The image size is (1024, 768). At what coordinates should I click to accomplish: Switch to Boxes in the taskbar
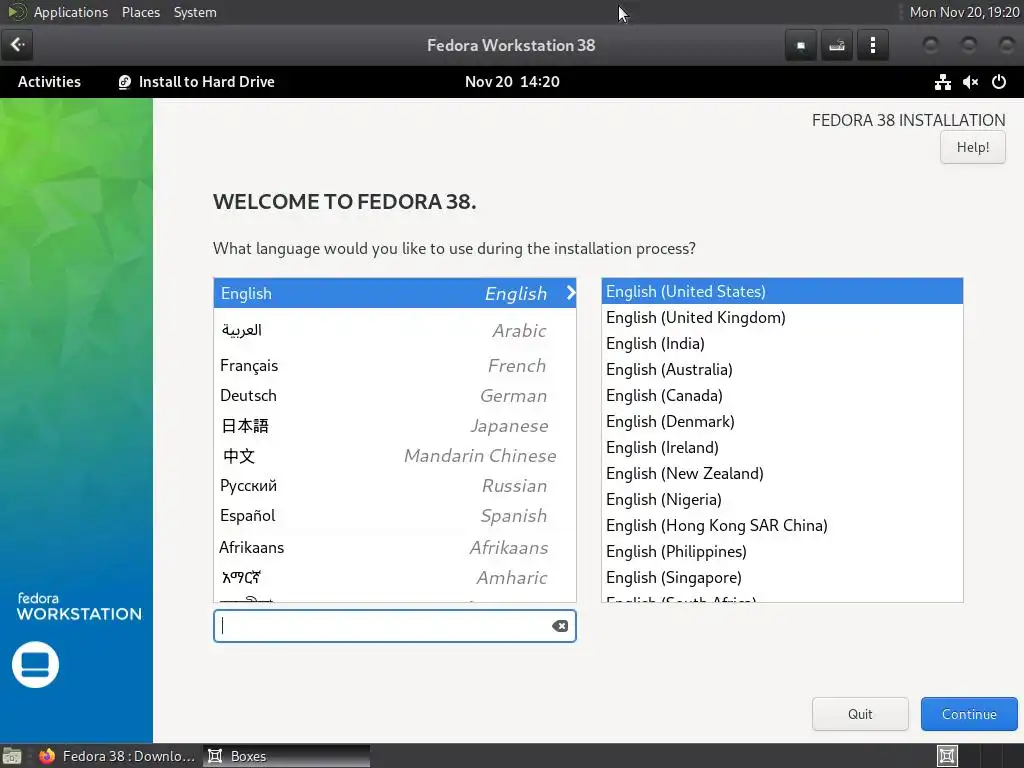pyautogui.click(x=287, y=756)
